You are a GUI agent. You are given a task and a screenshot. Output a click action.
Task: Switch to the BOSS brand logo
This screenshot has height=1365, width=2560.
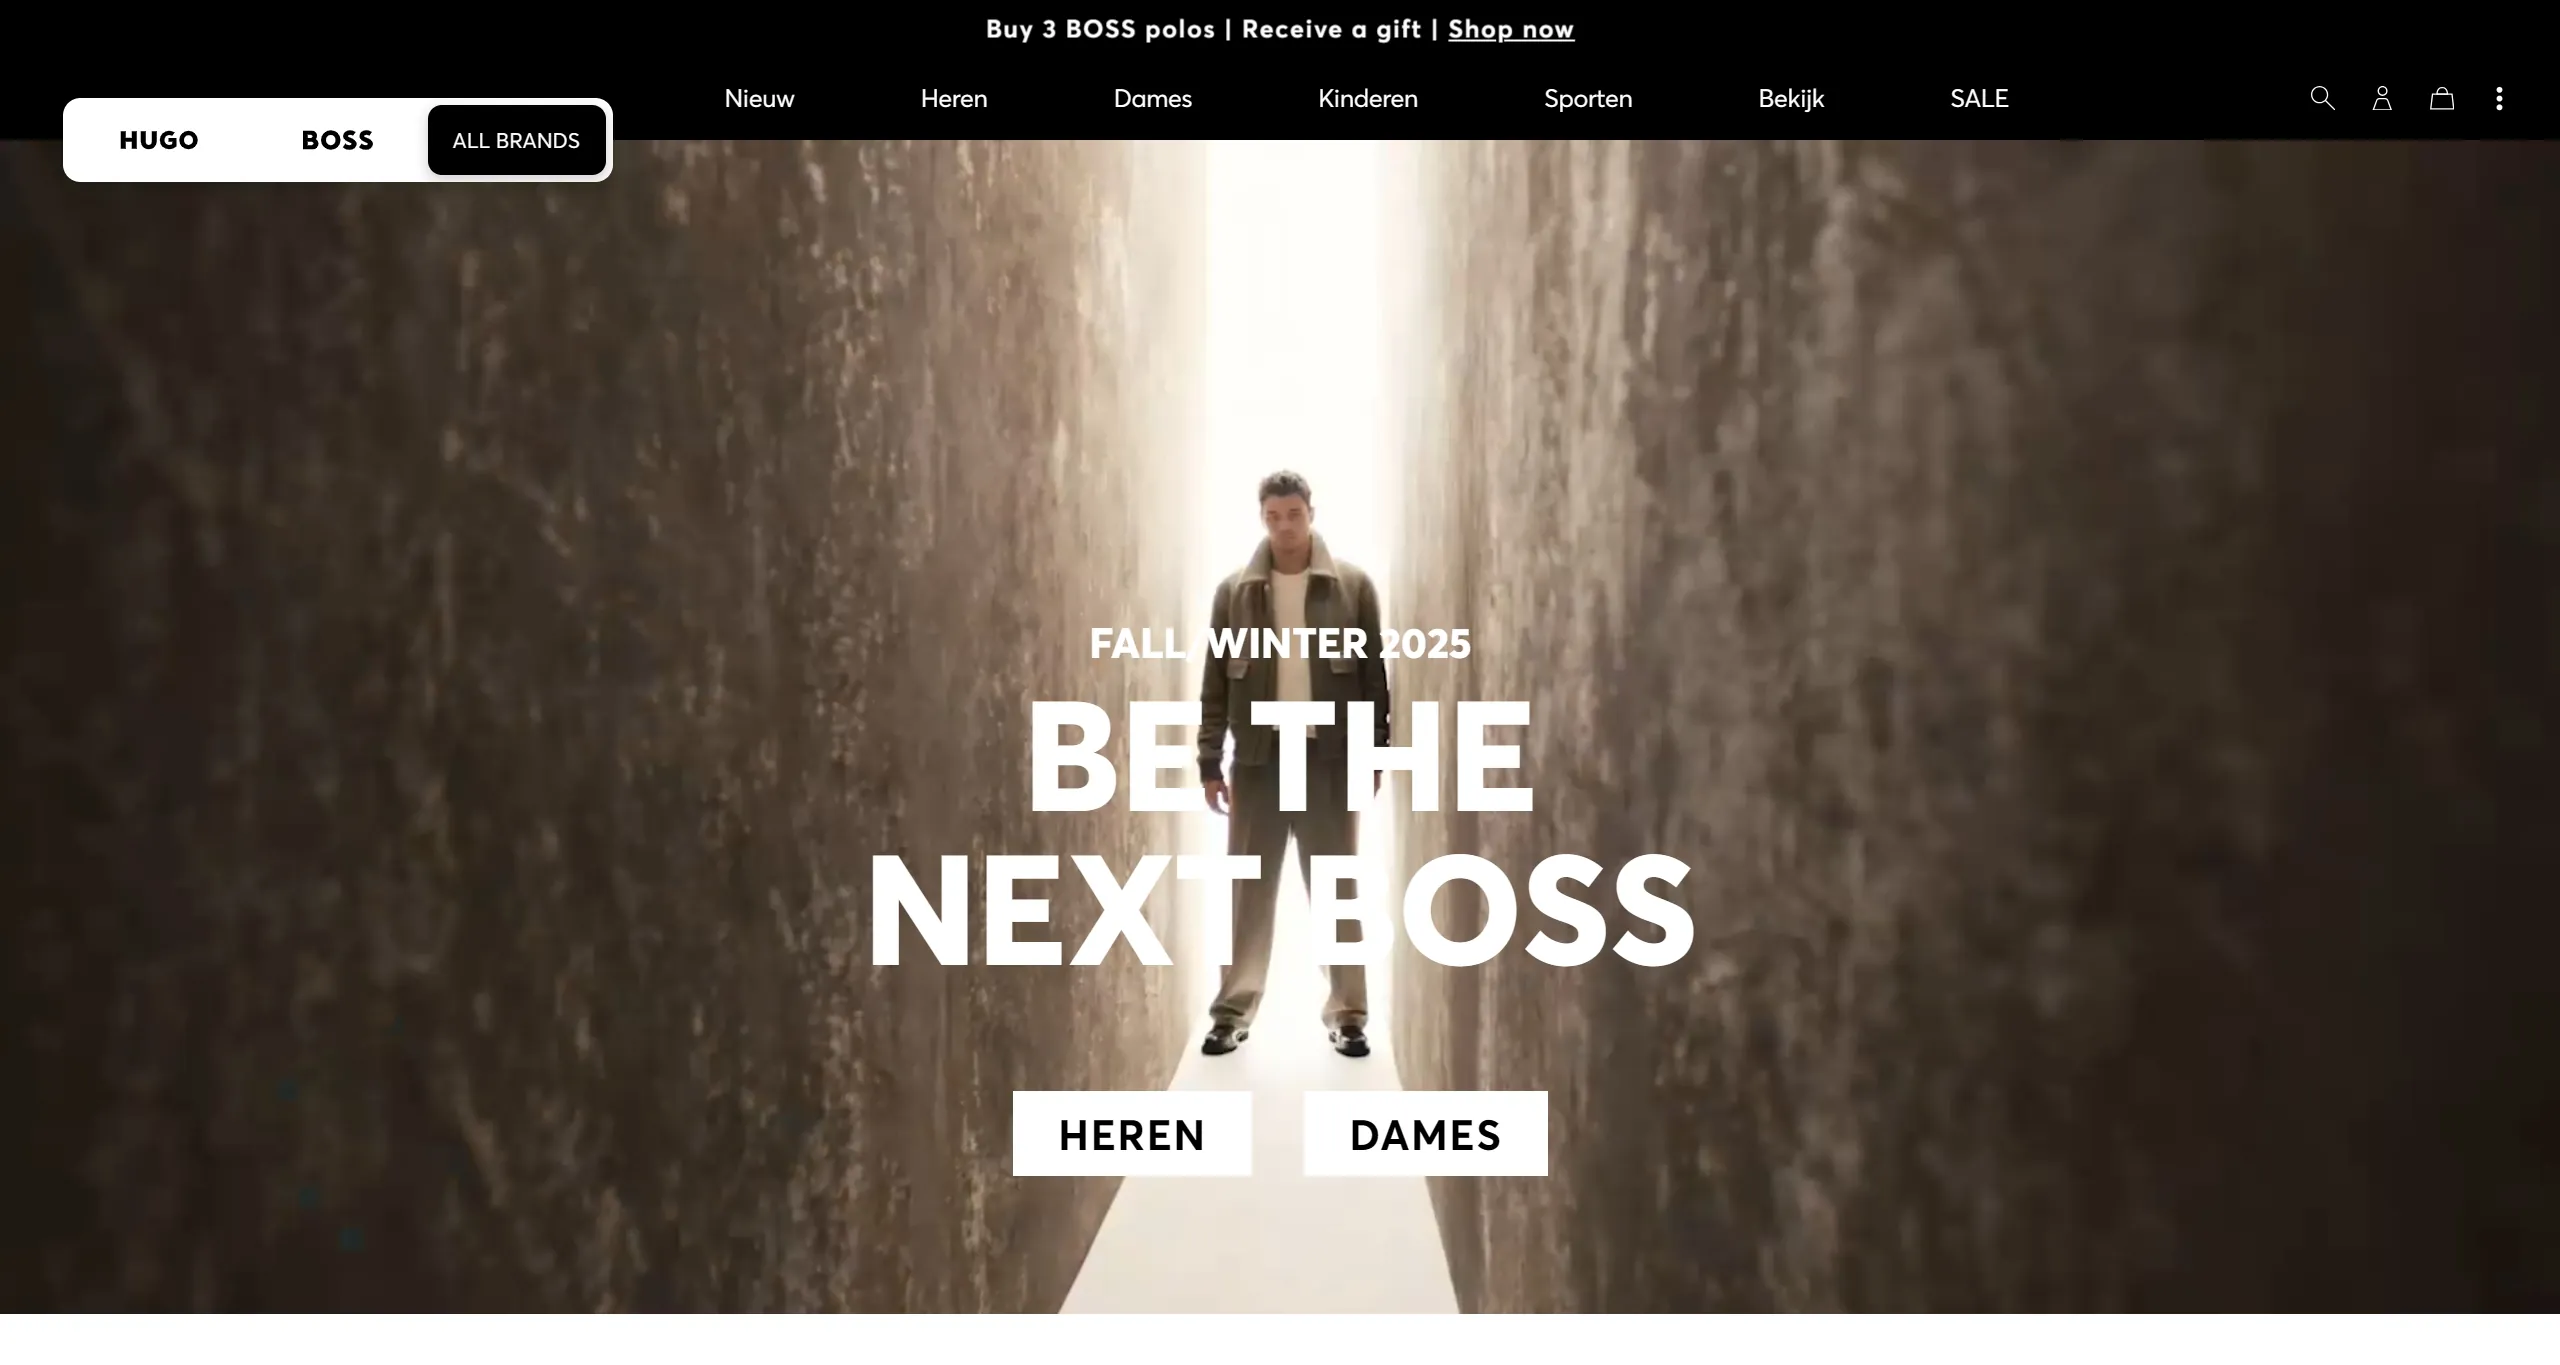(x=337, y=140)
